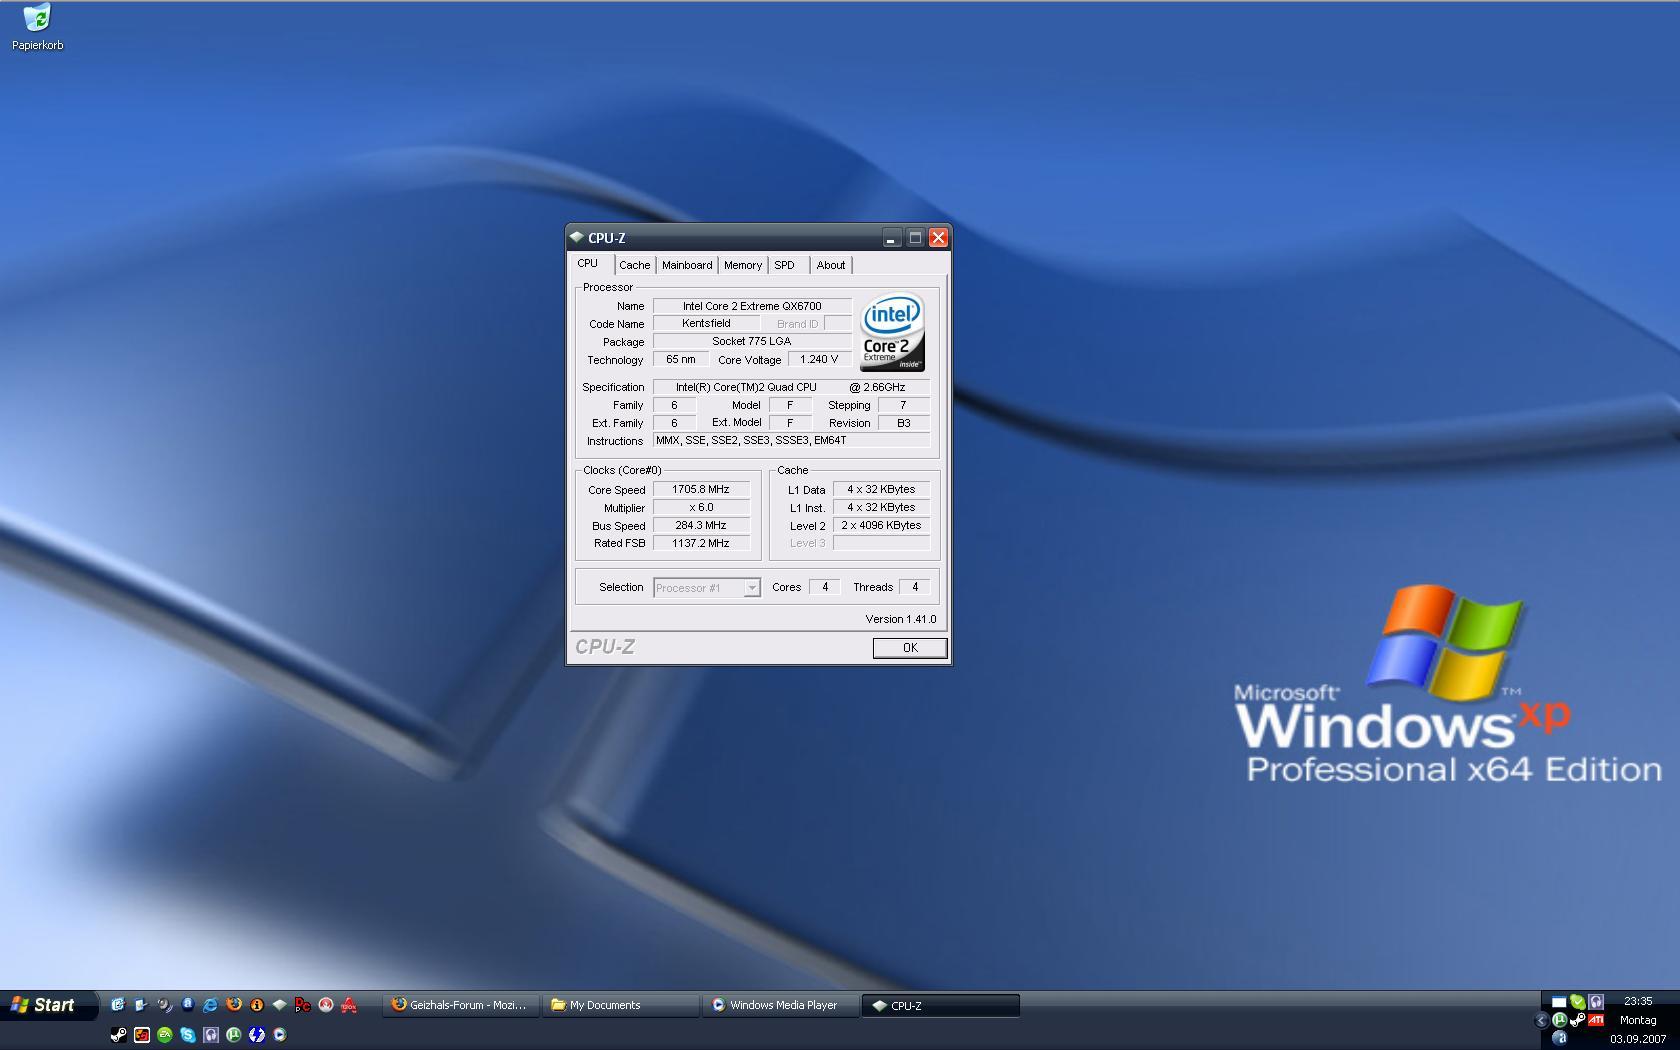Click the CPU-Z taskbar button
This screenshot has height=1050, width=1680.
point(941,1006)
